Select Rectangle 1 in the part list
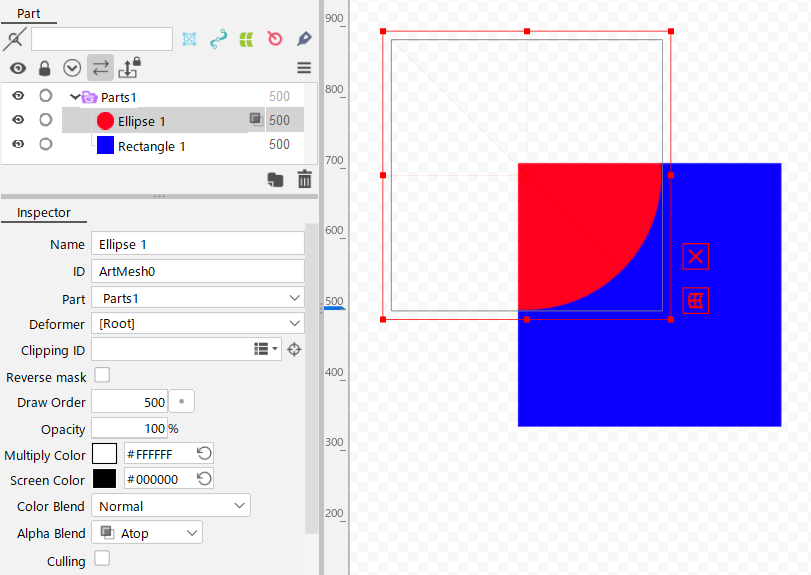The width and height of the screenshot is (811, 575). 151,146
